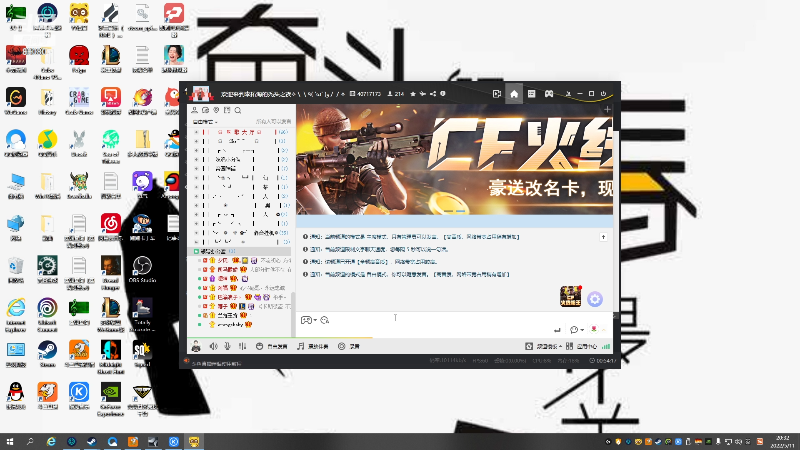Send a flower gift icon
The image size is (800, 450).
click(594, 329)
